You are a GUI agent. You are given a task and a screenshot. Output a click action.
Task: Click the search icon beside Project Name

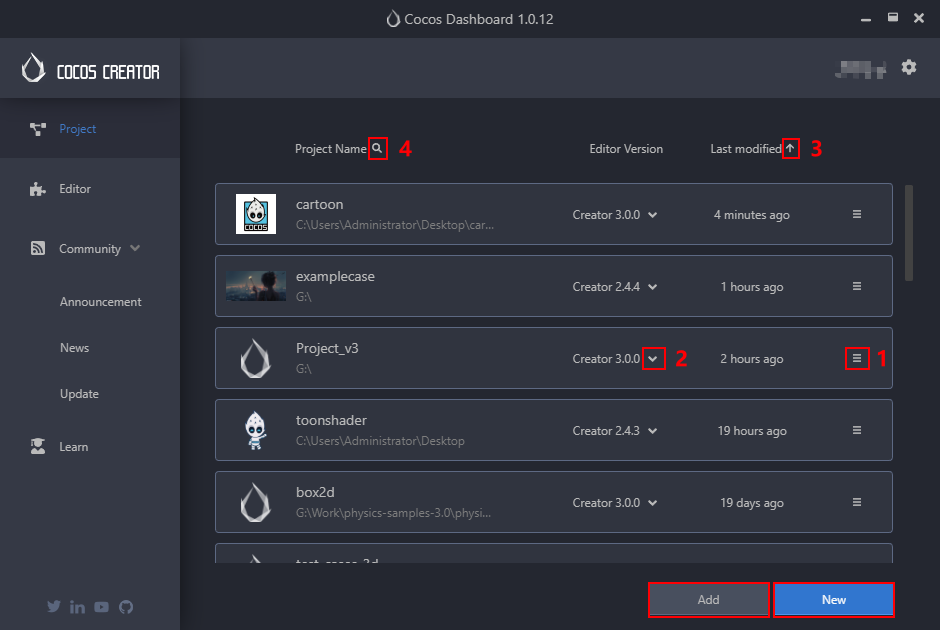[x=377, y=148]
